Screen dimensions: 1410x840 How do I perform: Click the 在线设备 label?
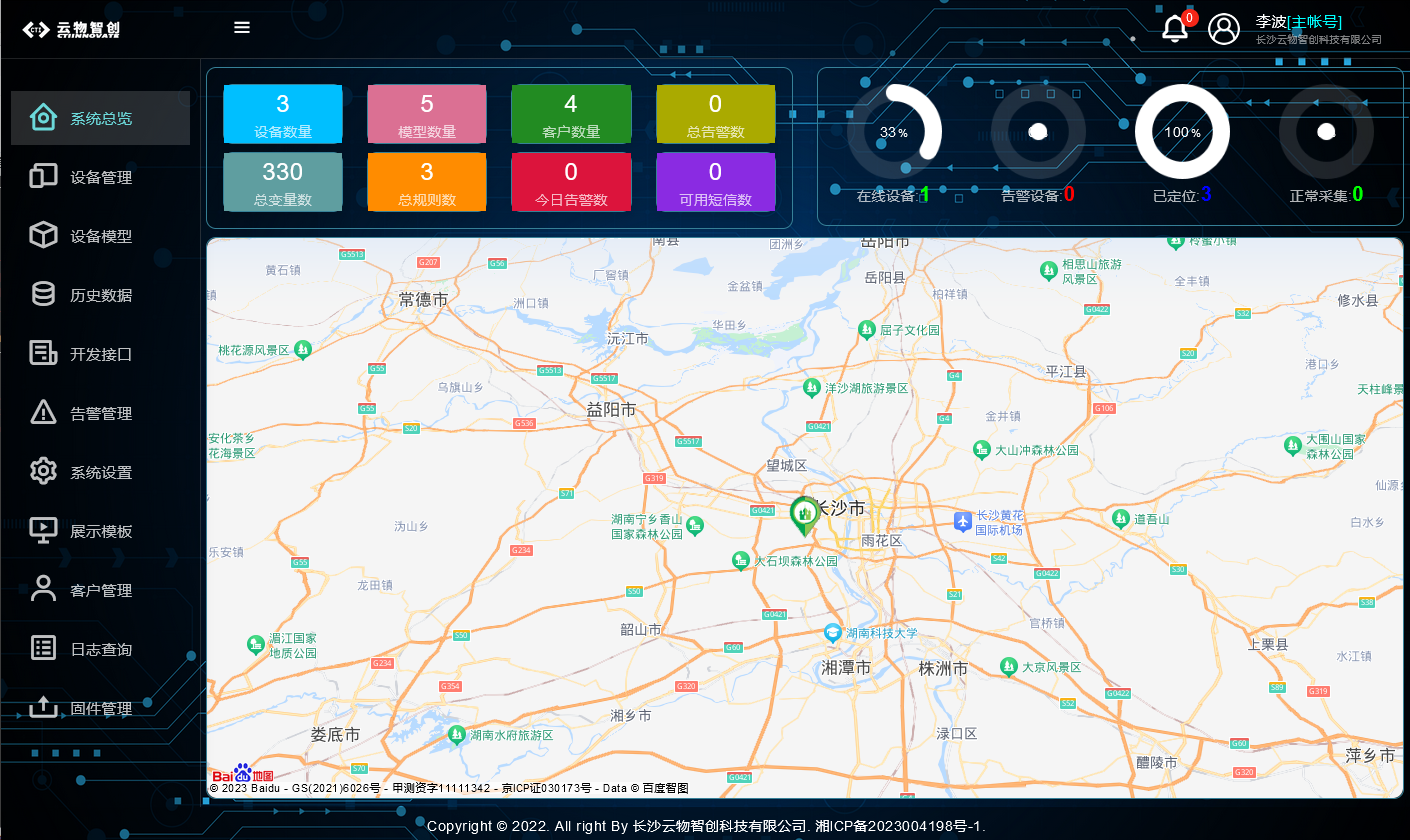pos(888,196)
